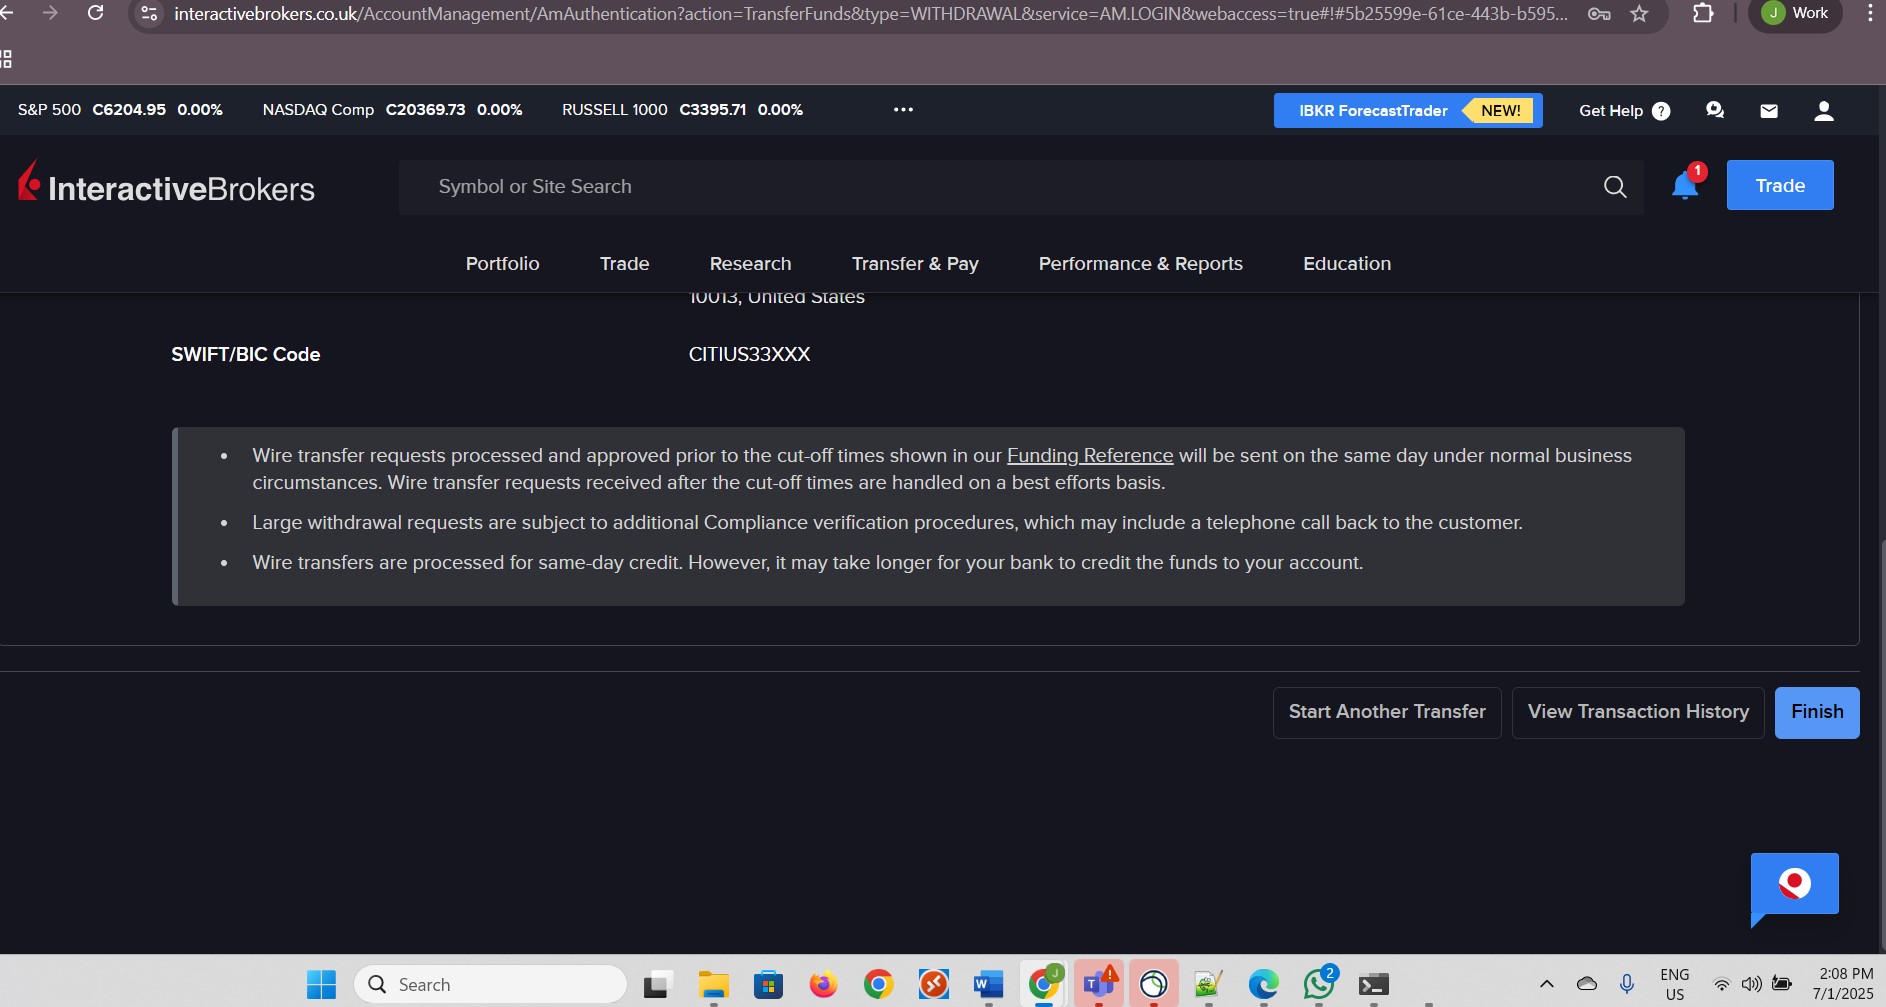Open Task View on the taskbar
Screen dimensions: 1886x1007
pyautogui.click(x=658, y=985)
